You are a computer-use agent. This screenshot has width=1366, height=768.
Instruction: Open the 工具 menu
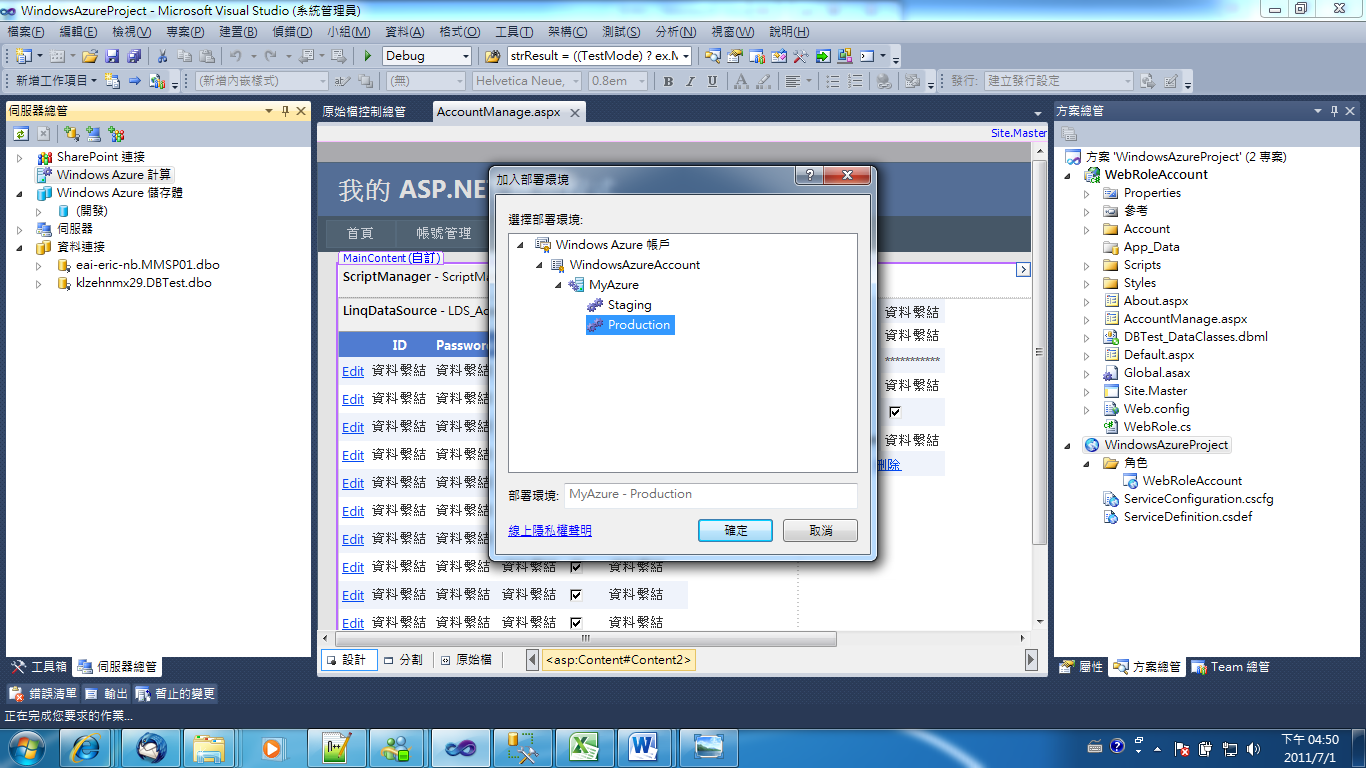coord(514,32)
